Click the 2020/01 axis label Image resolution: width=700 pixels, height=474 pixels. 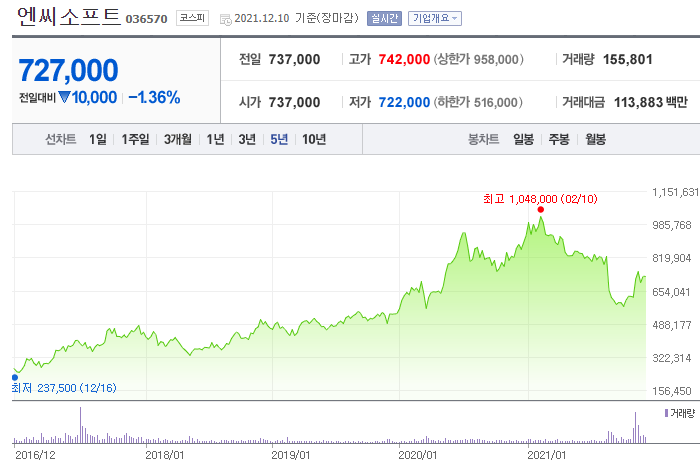coord(418,455)
